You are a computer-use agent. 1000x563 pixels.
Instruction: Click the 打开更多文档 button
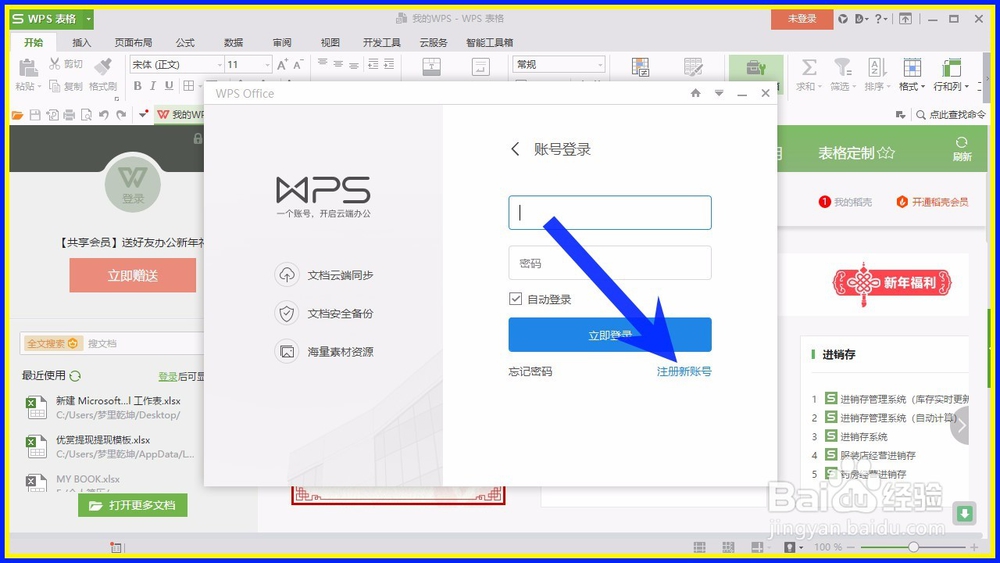click(133, 505)
